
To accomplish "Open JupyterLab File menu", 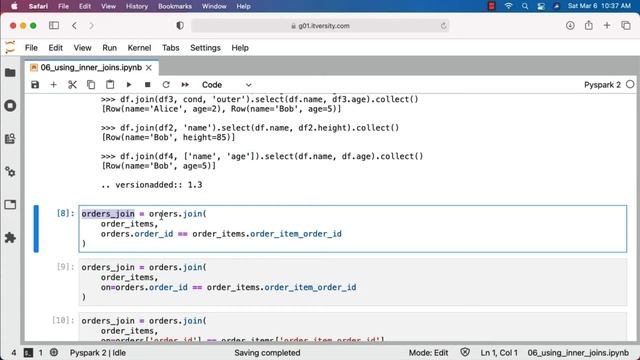I will 31,48.
